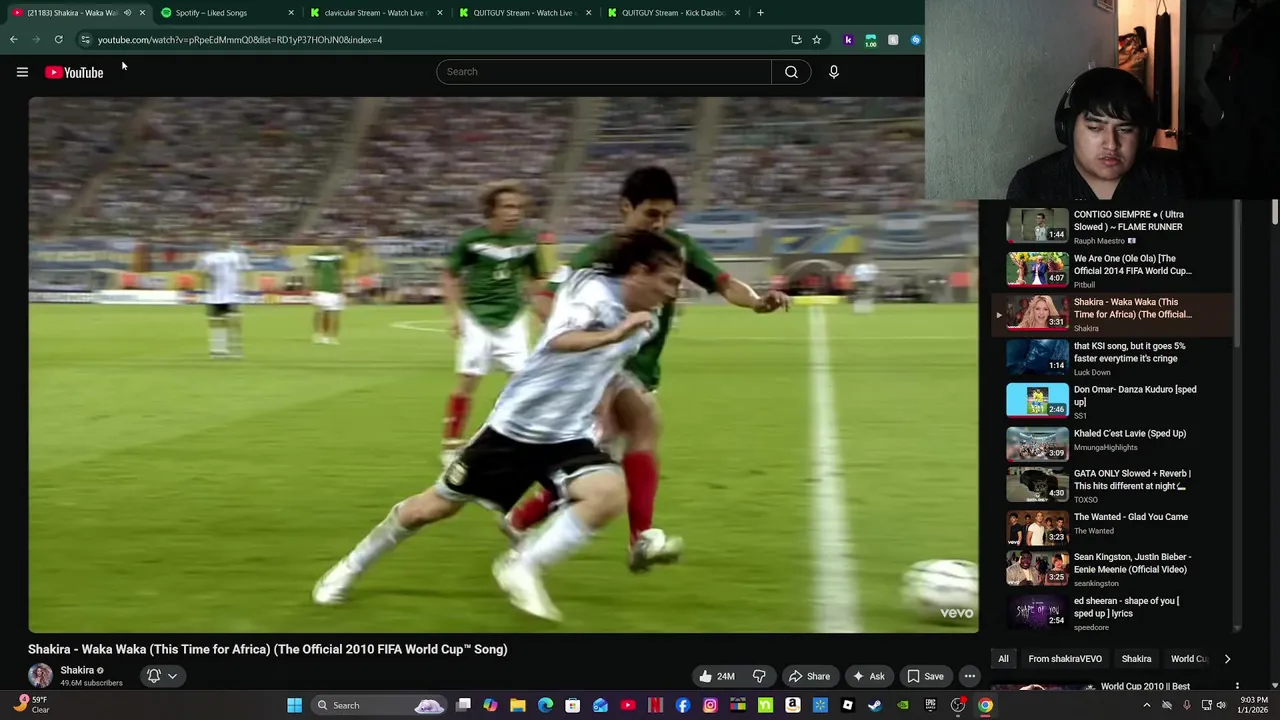1280x720 pixels.
Task: Like the Waka Waka video
Action: tap(716, 676)
